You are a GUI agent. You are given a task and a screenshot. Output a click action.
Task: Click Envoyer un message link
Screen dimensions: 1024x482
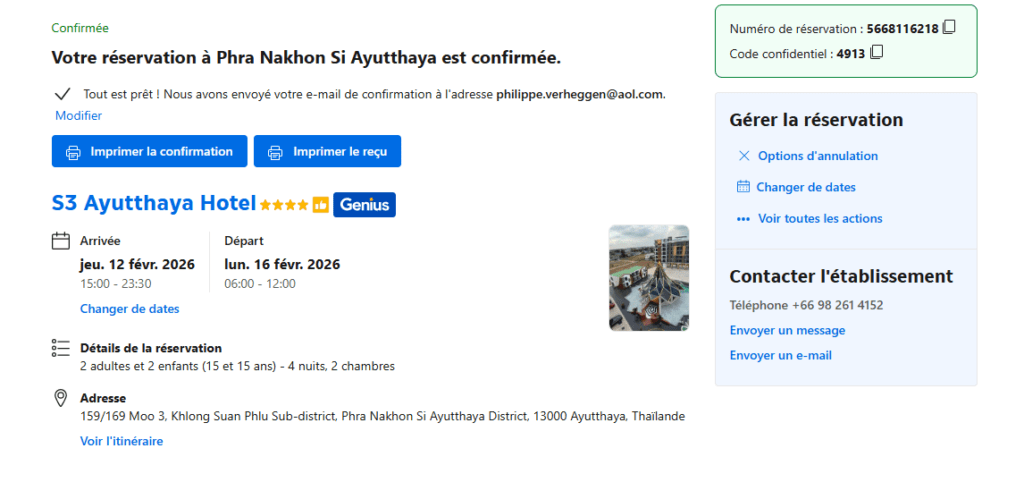pyautogui.click(x=787, y=330)
